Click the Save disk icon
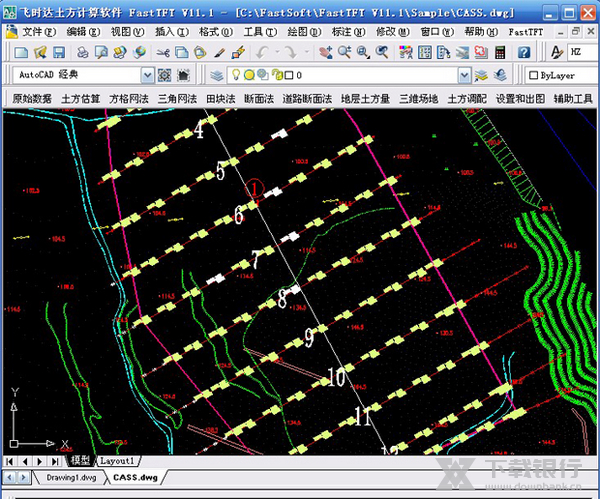 58,52
